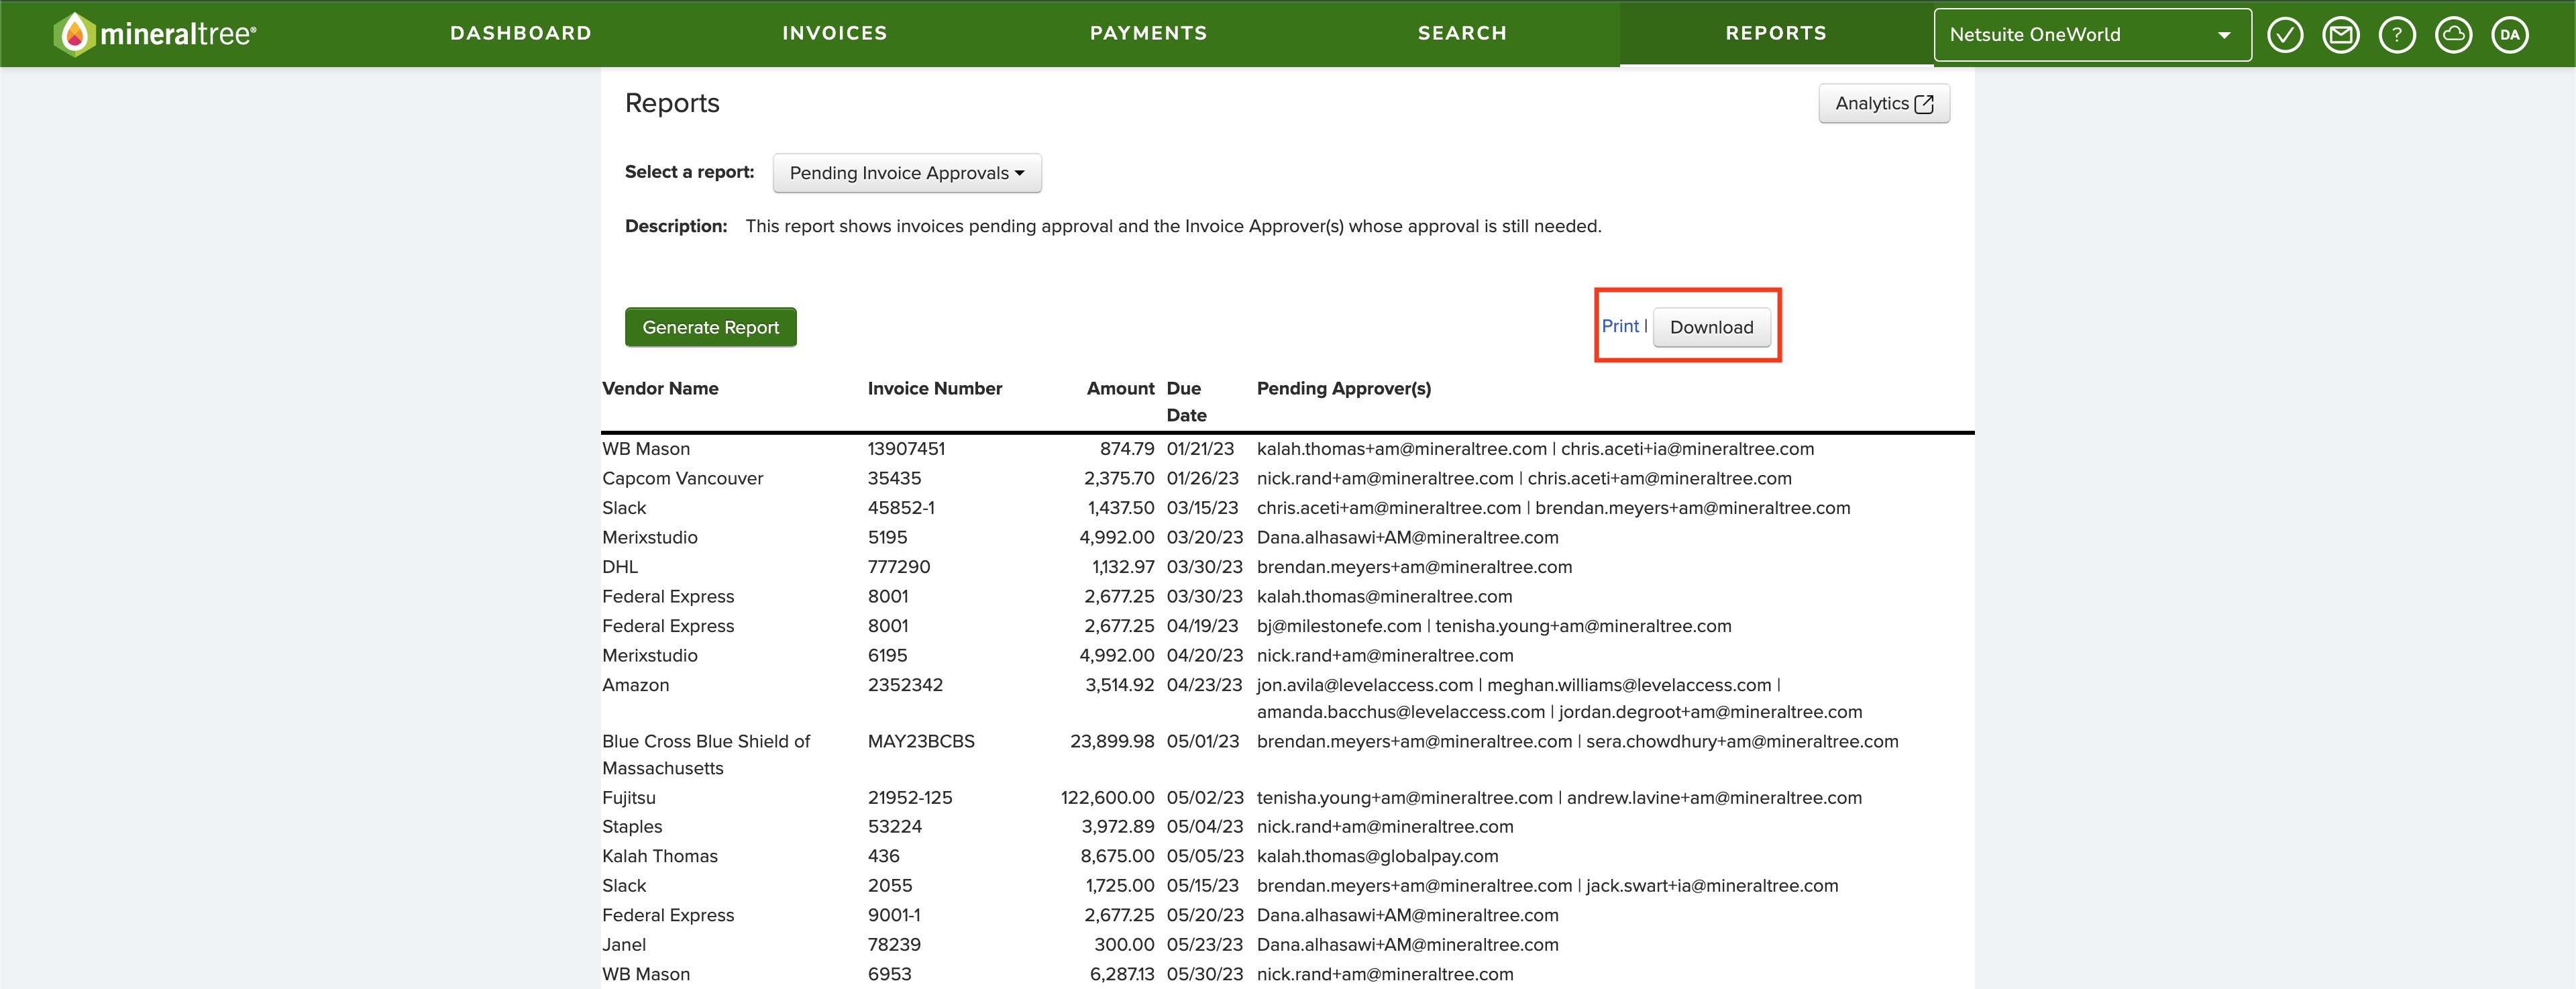Select the DHL vendor row
Image resolution: width=2576 pixels, height=989 pixels.
point(620,567)
